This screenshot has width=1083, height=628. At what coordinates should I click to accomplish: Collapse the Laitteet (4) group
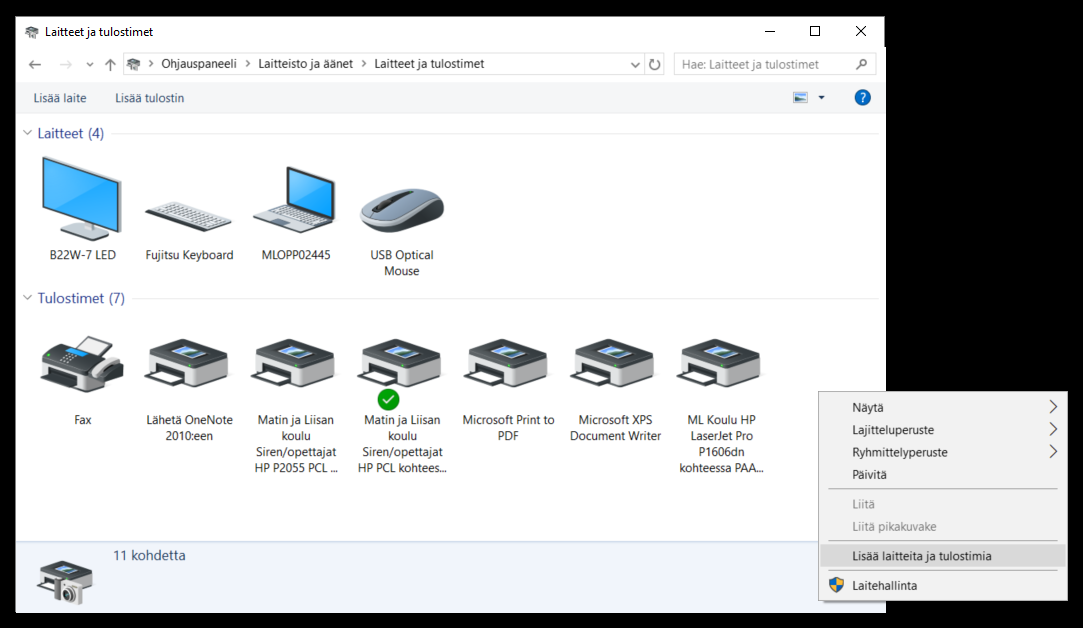click(x=28, y=133)
